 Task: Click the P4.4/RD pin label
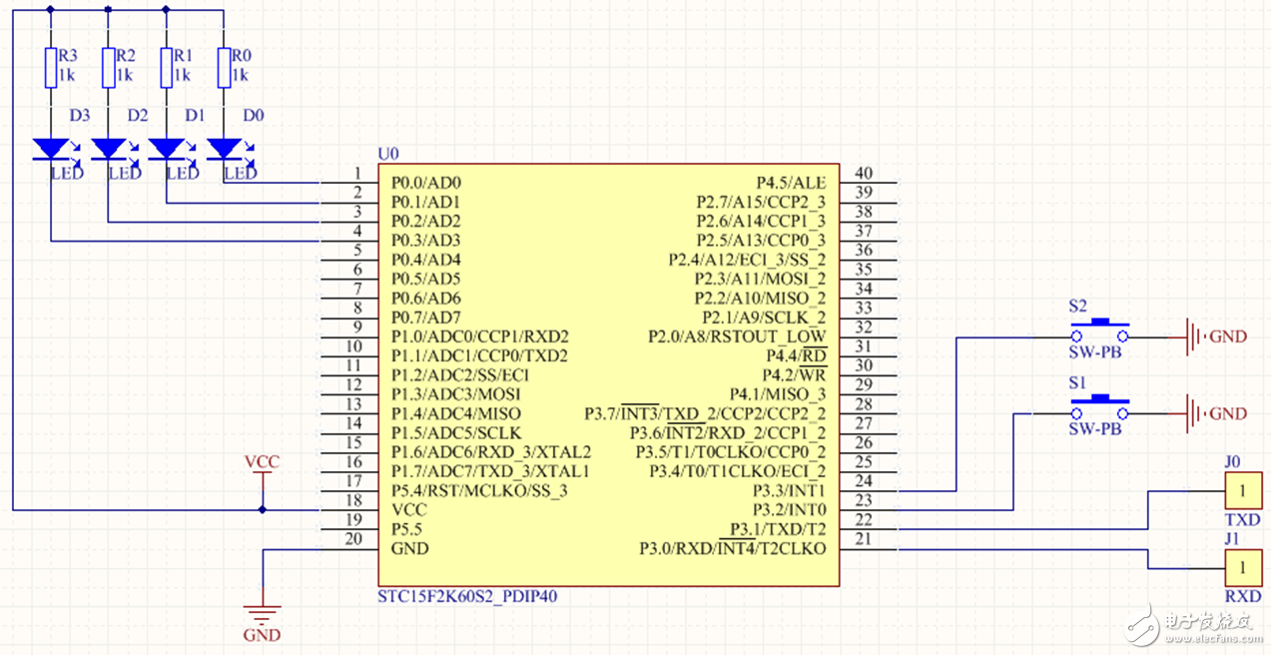coord(796,356)
